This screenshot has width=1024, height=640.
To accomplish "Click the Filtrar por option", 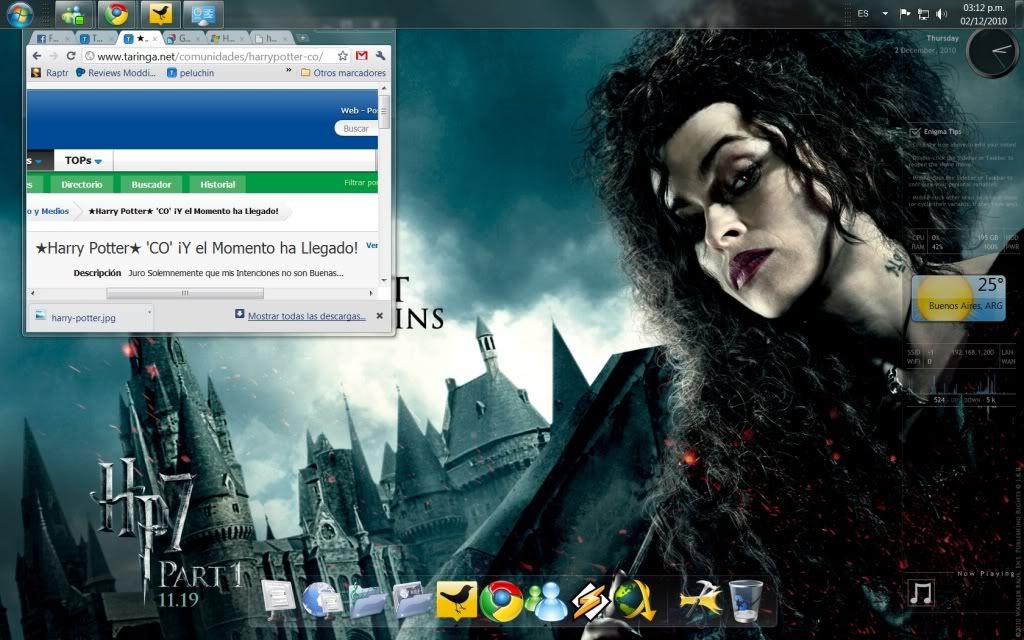I will [360, 183].
